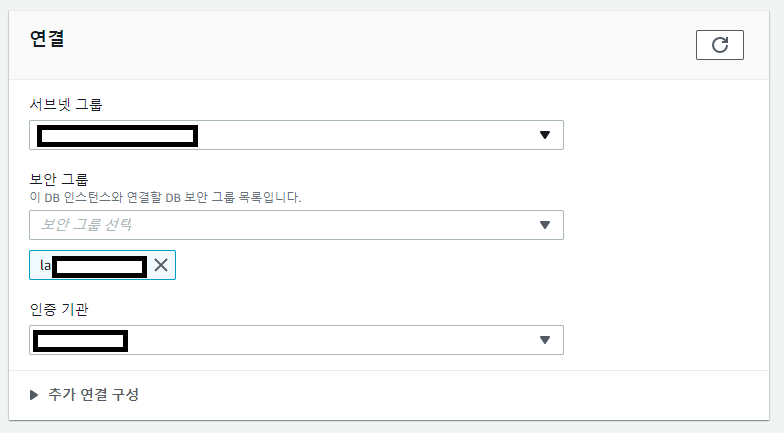Open the 인증 기관 dropdown arrow
Image resolution: width=784 pixels, height=433 pixels.
545,340
